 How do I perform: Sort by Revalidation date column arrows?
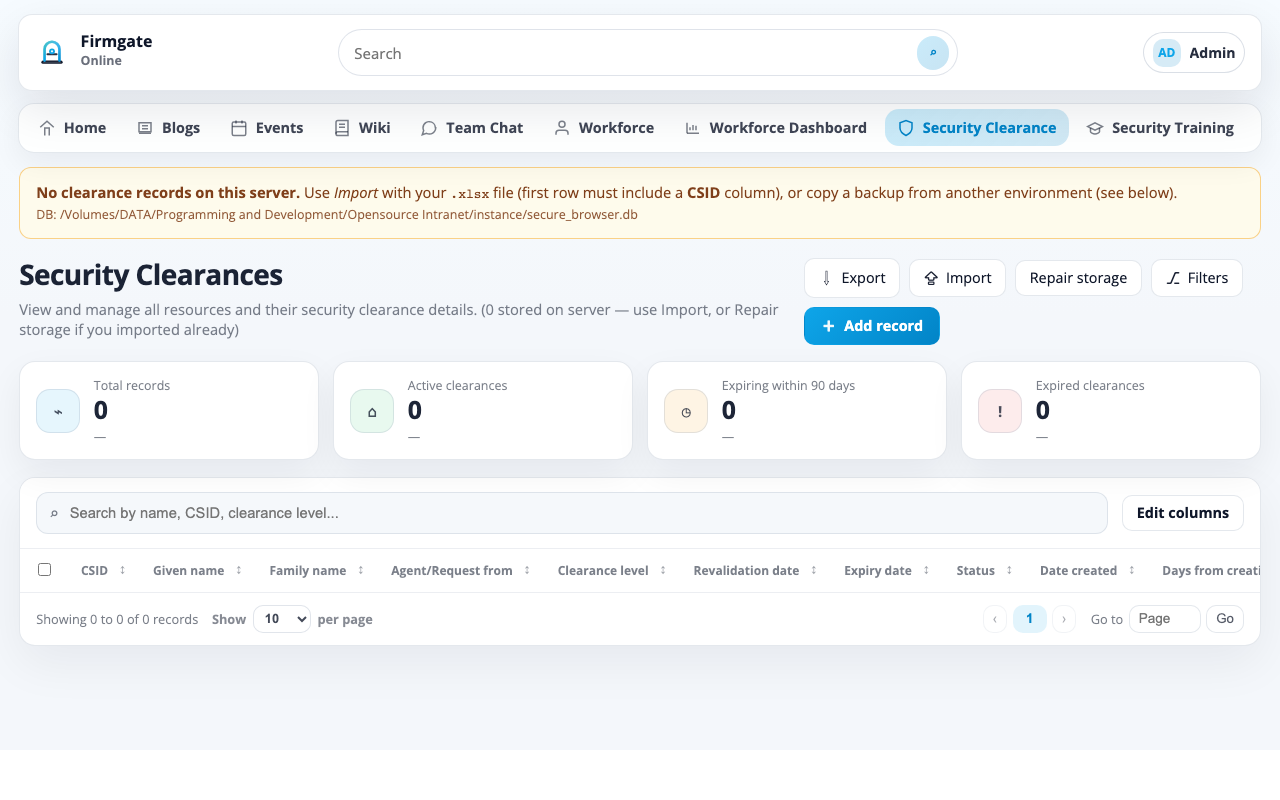(x=813, y=570)
